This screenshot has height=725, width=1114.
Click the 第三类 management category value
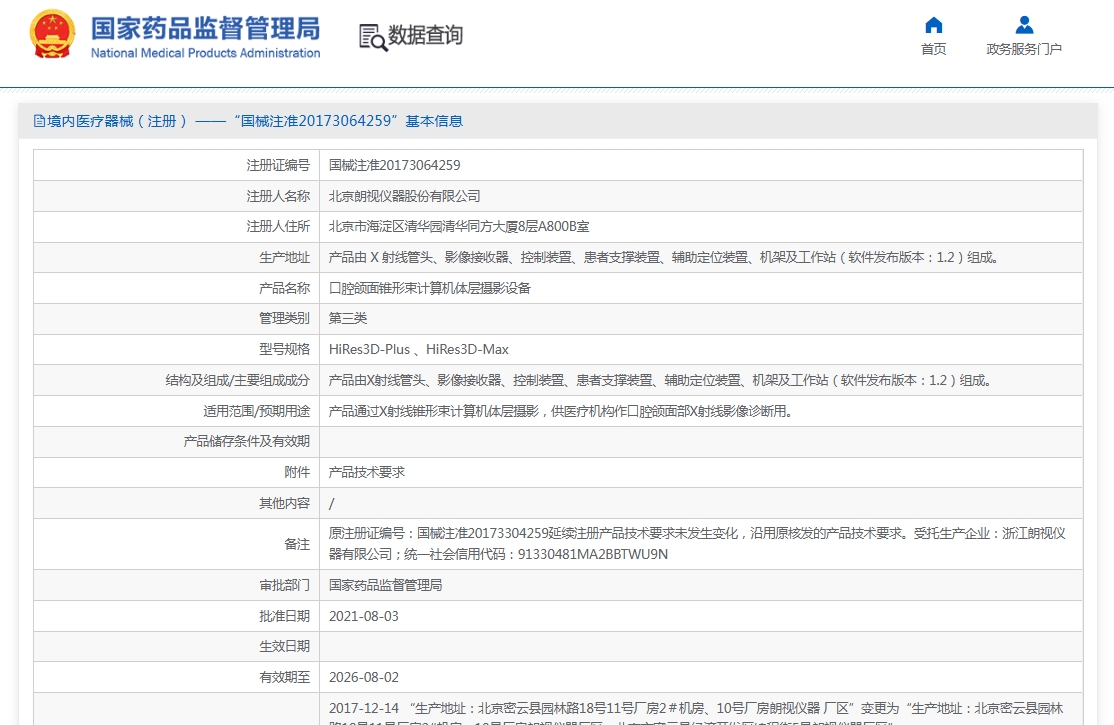coord(347,318)
